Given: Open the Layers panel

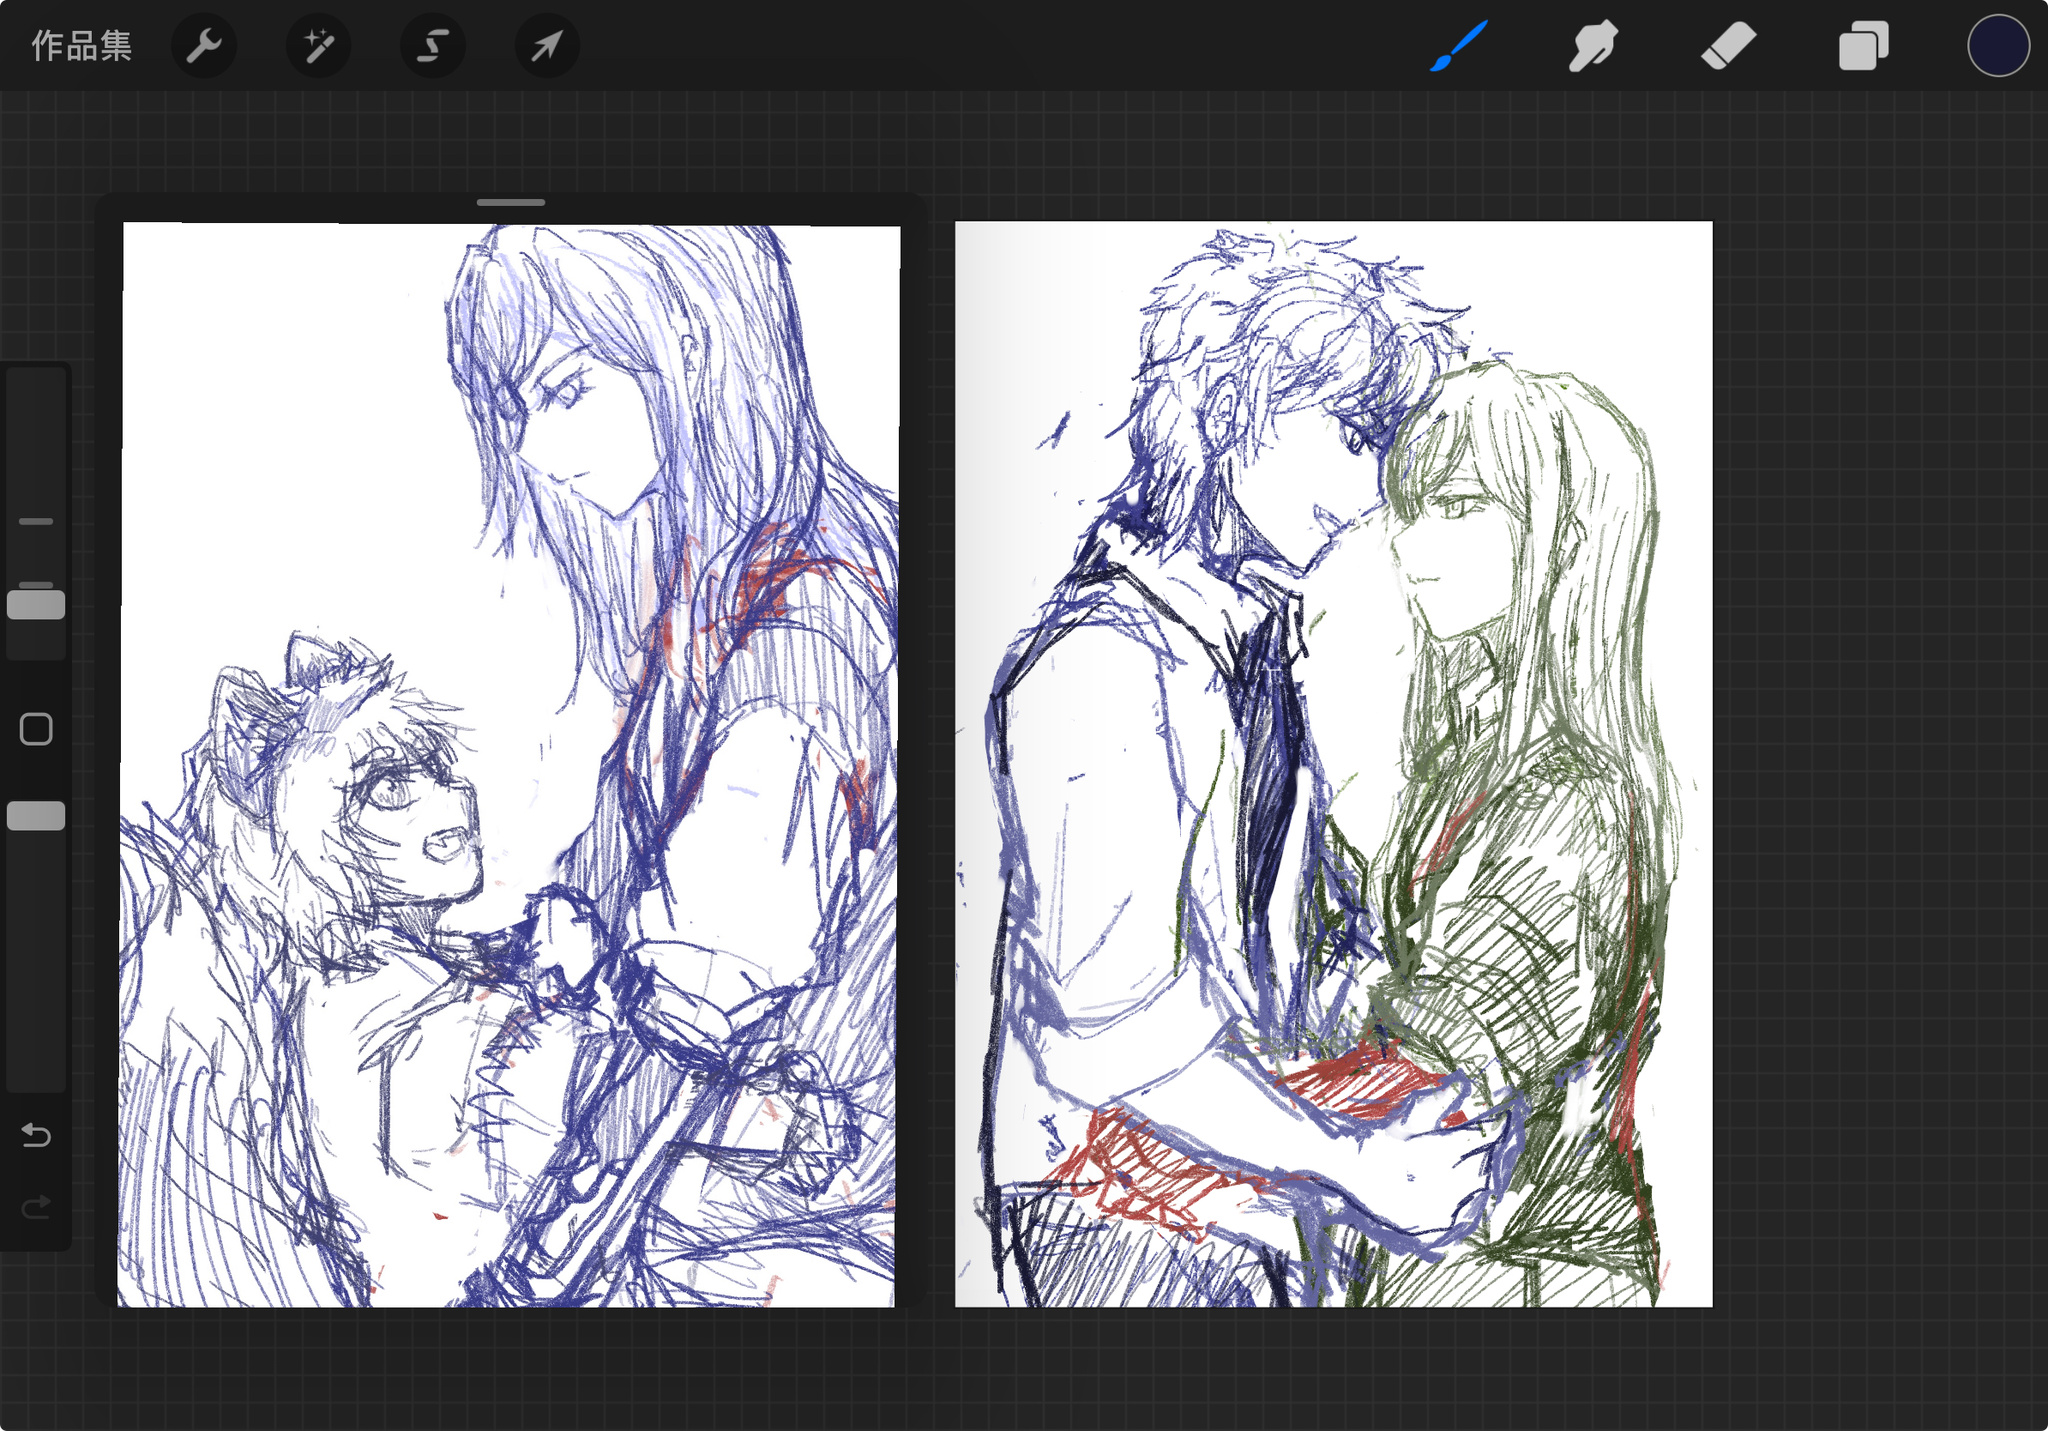Looking at the screenshot, I should coord(1863,46).
